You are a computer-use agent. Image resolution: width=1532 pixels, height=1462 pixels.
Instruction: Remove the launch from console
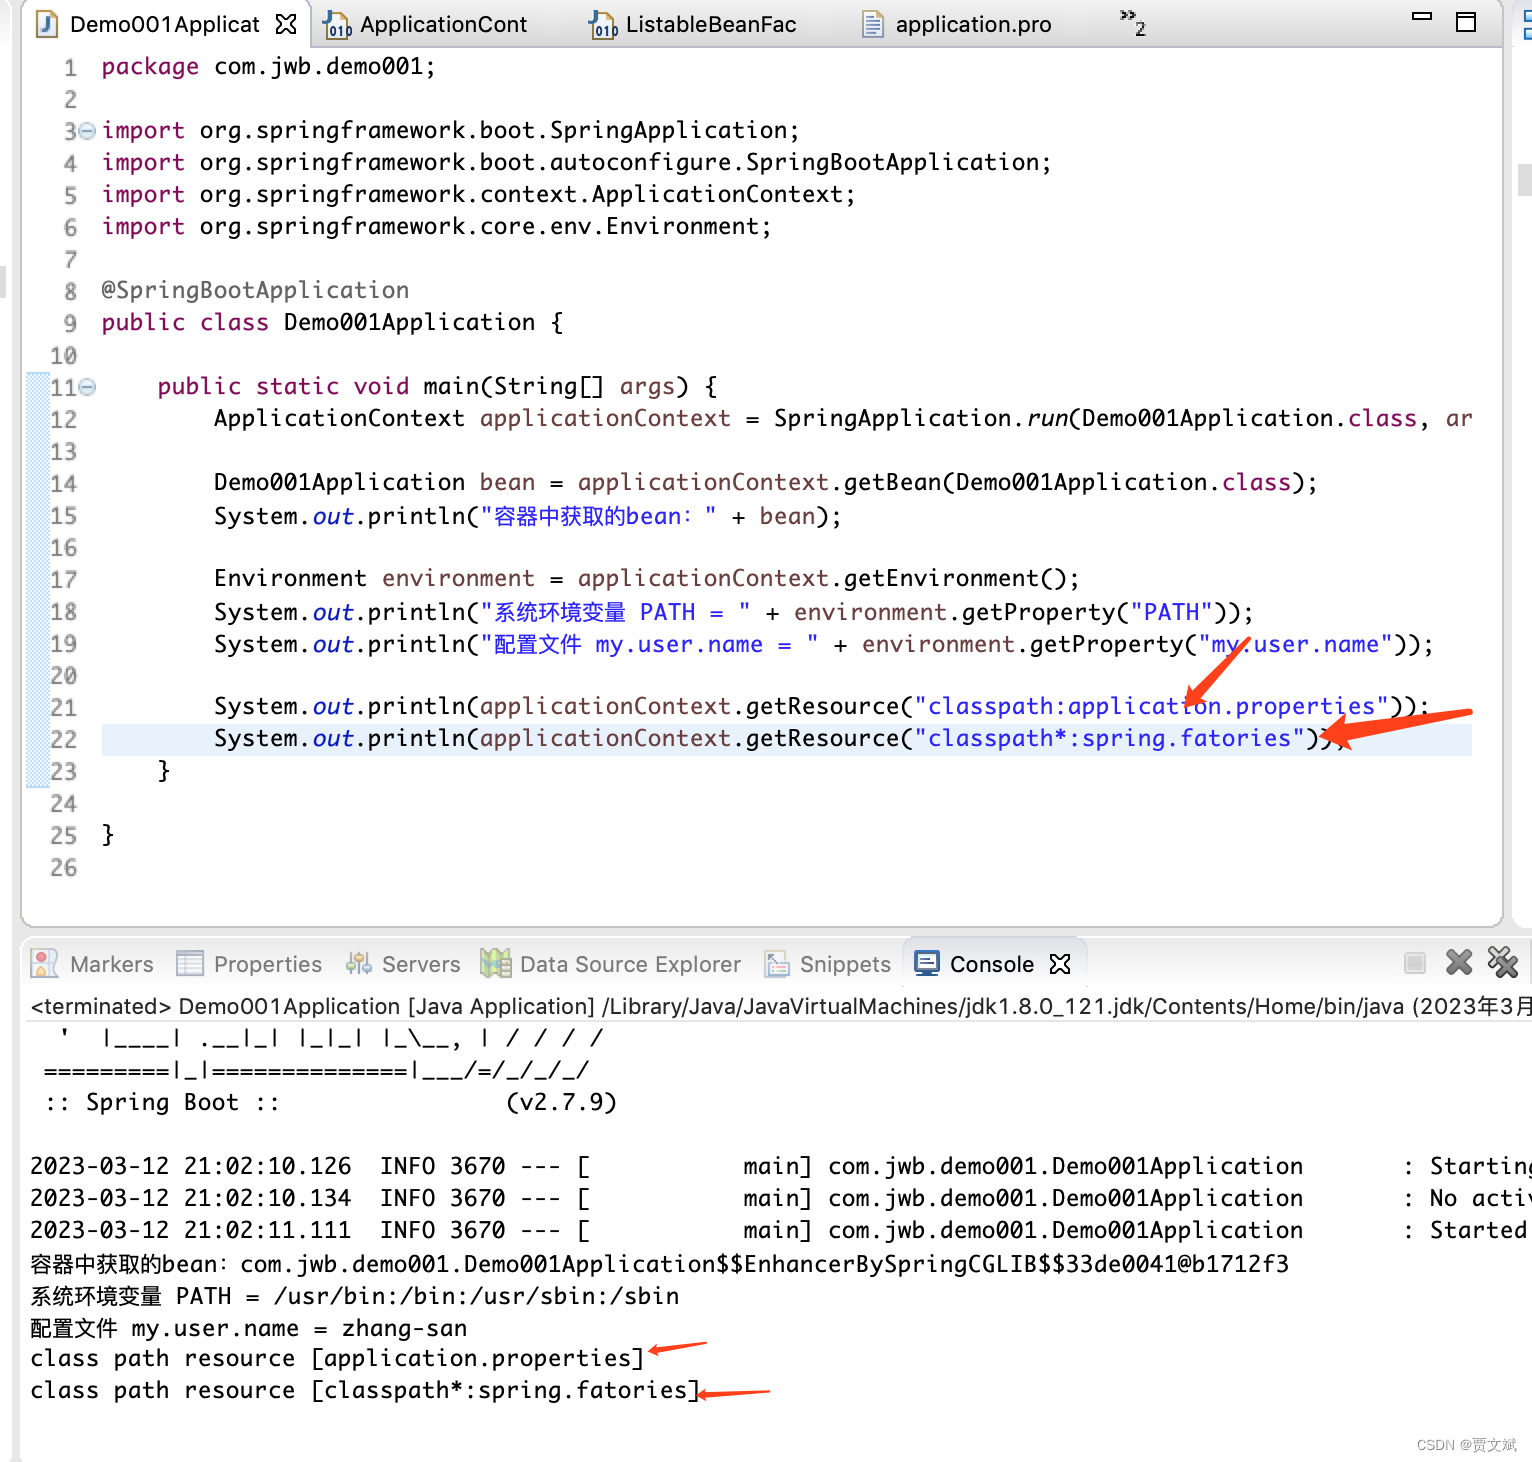(x=1459, y=962)
